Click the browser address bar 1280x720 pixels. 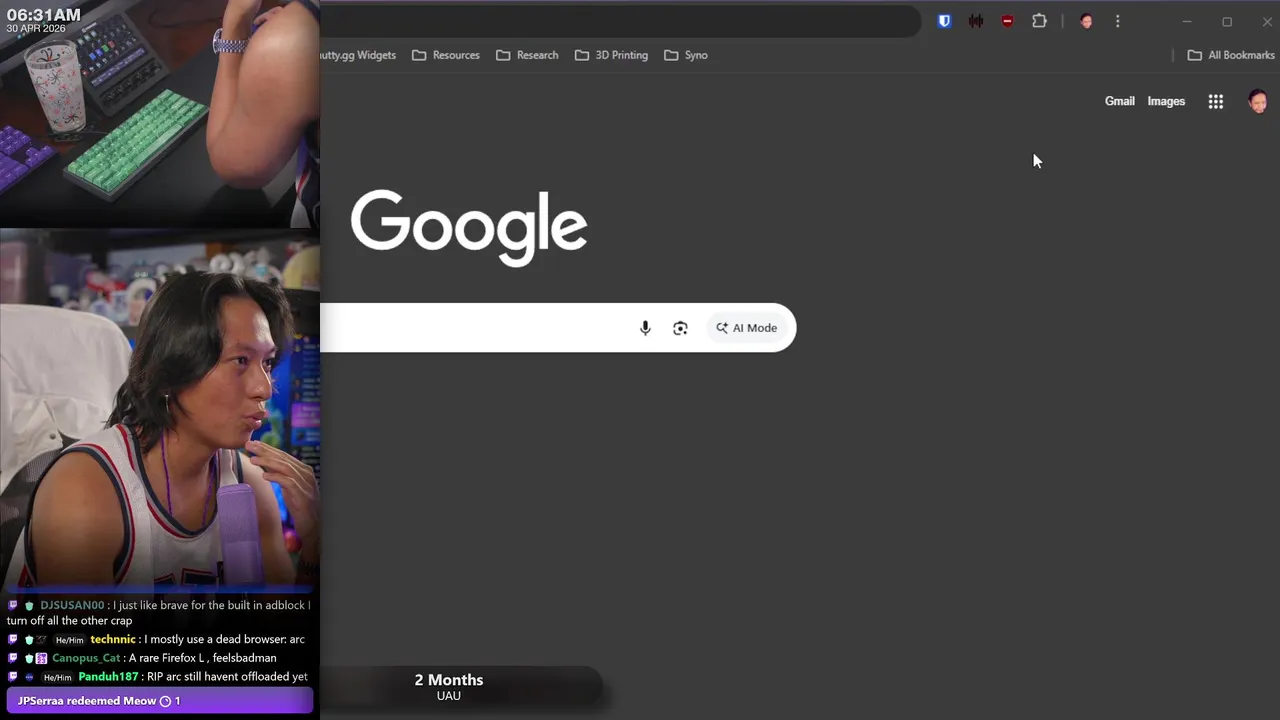[x=620, y=21]
